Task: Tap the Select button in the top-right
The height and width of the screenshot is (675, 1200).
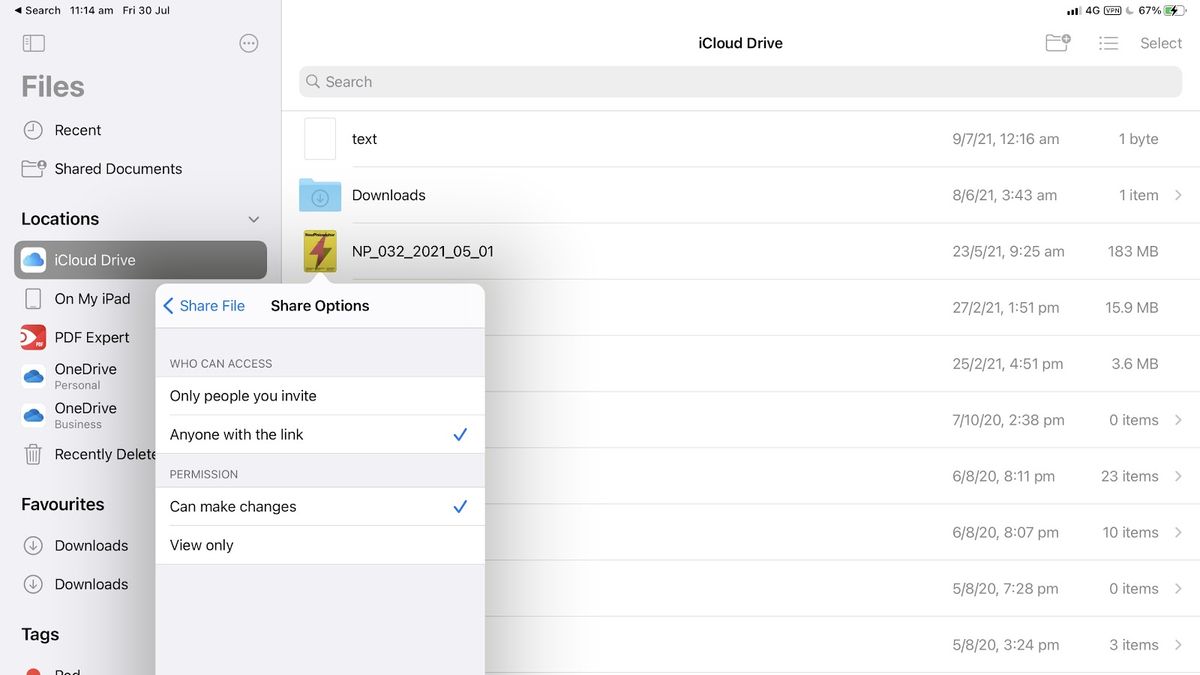Action: point(1160,43)
